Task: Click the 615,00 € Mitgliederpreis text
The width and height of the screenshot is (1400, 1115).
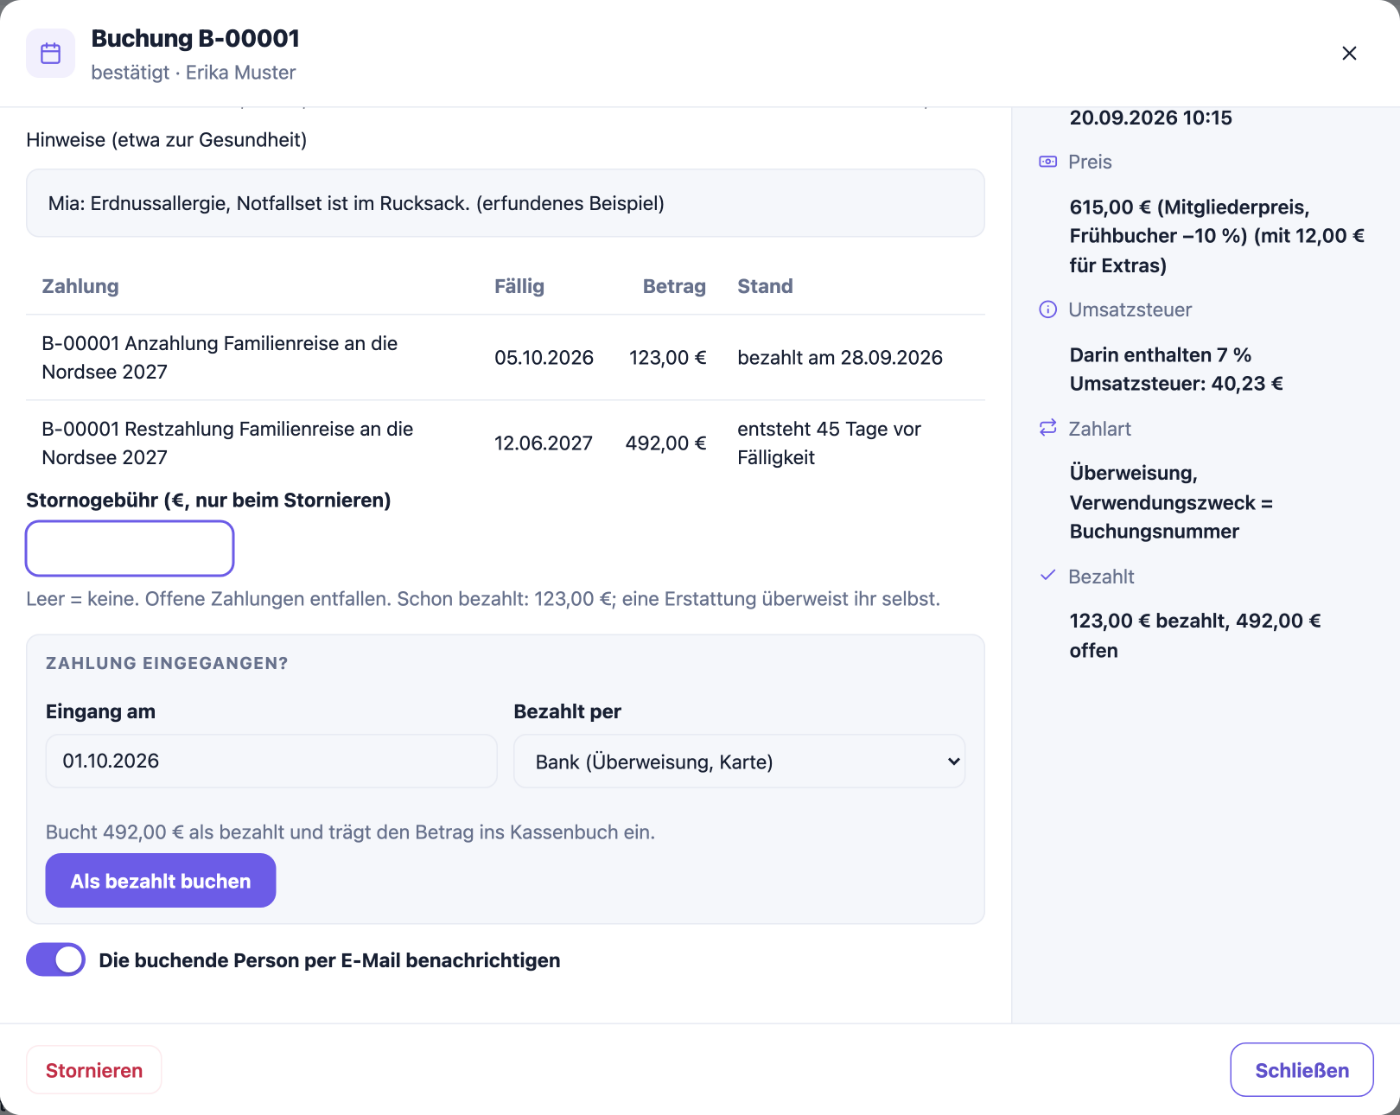Action: coord(1217,236)
